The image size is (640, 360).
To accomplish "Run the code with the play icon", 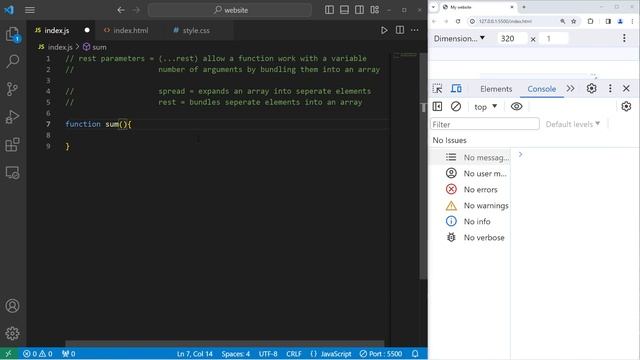I will point(384,30).
